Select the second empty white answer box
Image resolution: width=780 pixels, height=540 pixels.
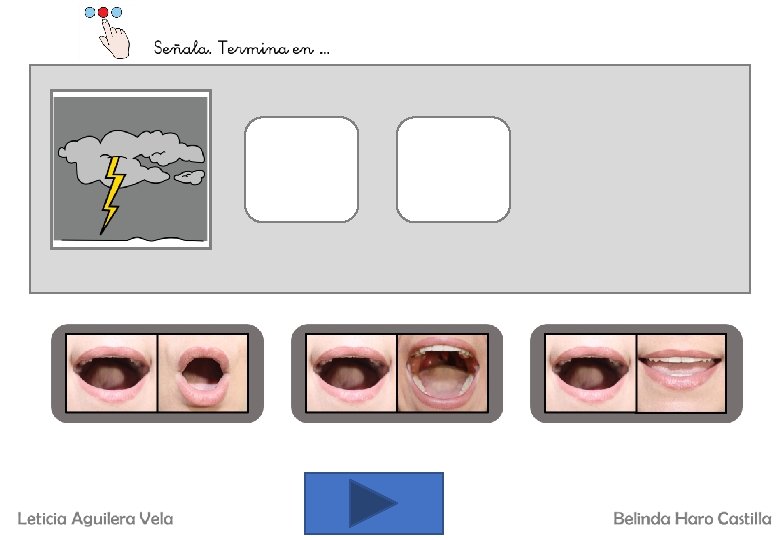[x=453, y=169]
